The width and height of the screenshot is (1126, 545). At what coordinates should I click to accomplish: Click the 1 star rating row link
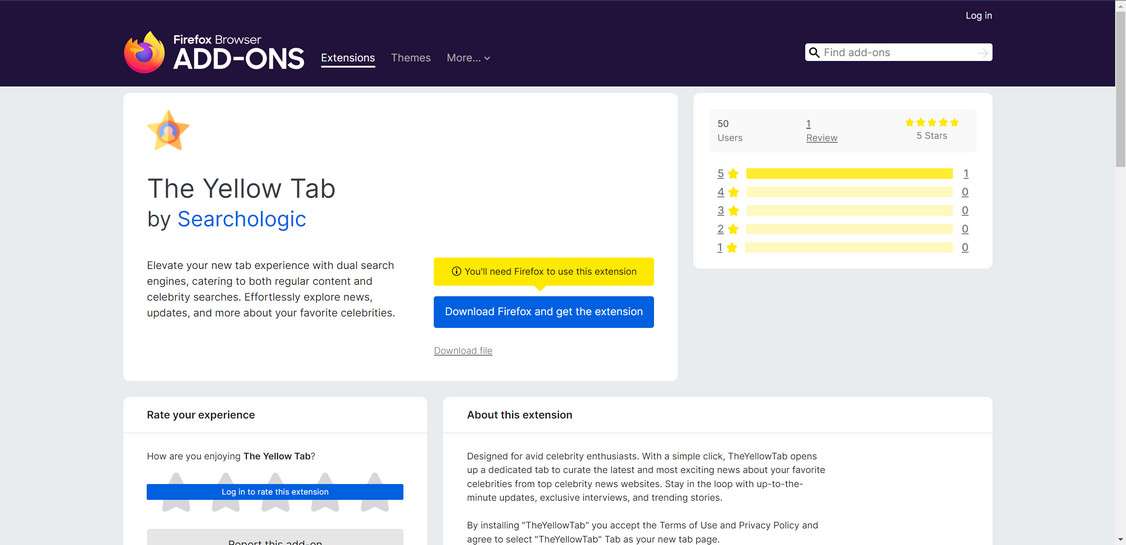coord(727,248)
